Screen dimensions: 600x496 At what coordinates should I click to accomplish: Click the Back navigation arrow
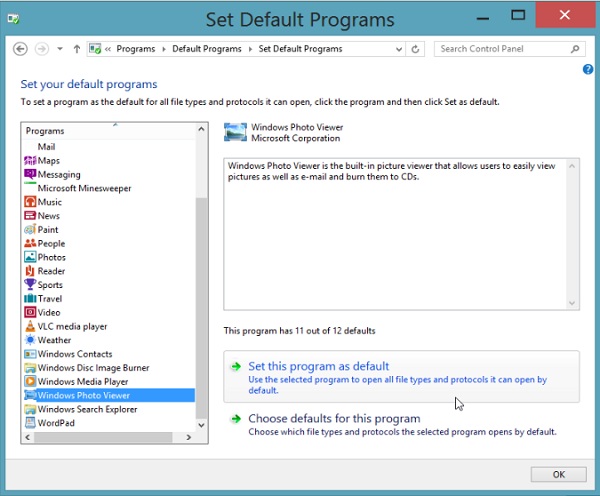[x=20, y=49]
